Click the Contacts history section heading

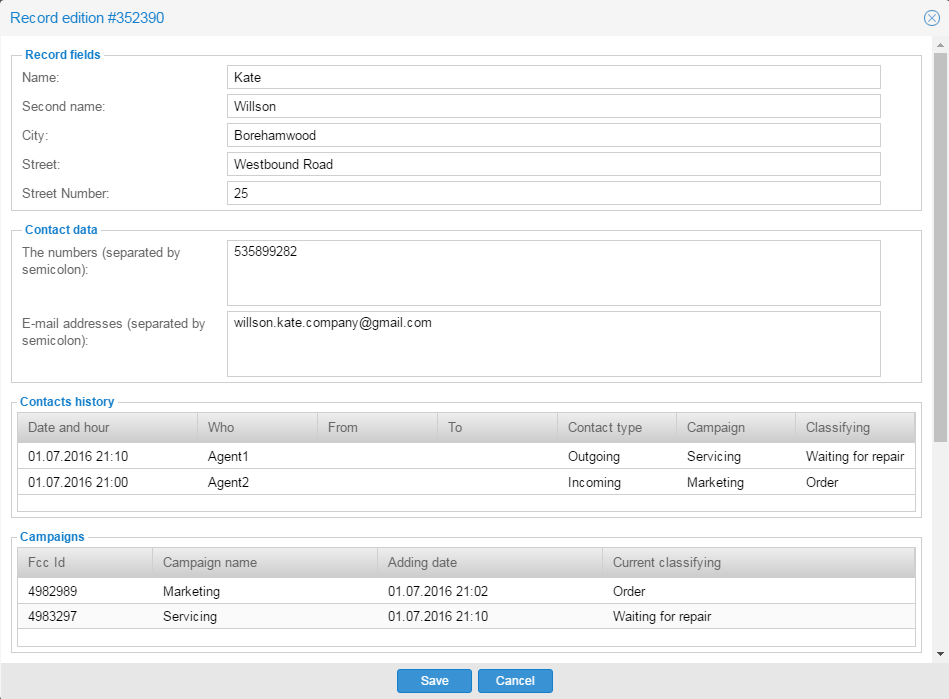point(67,402)
